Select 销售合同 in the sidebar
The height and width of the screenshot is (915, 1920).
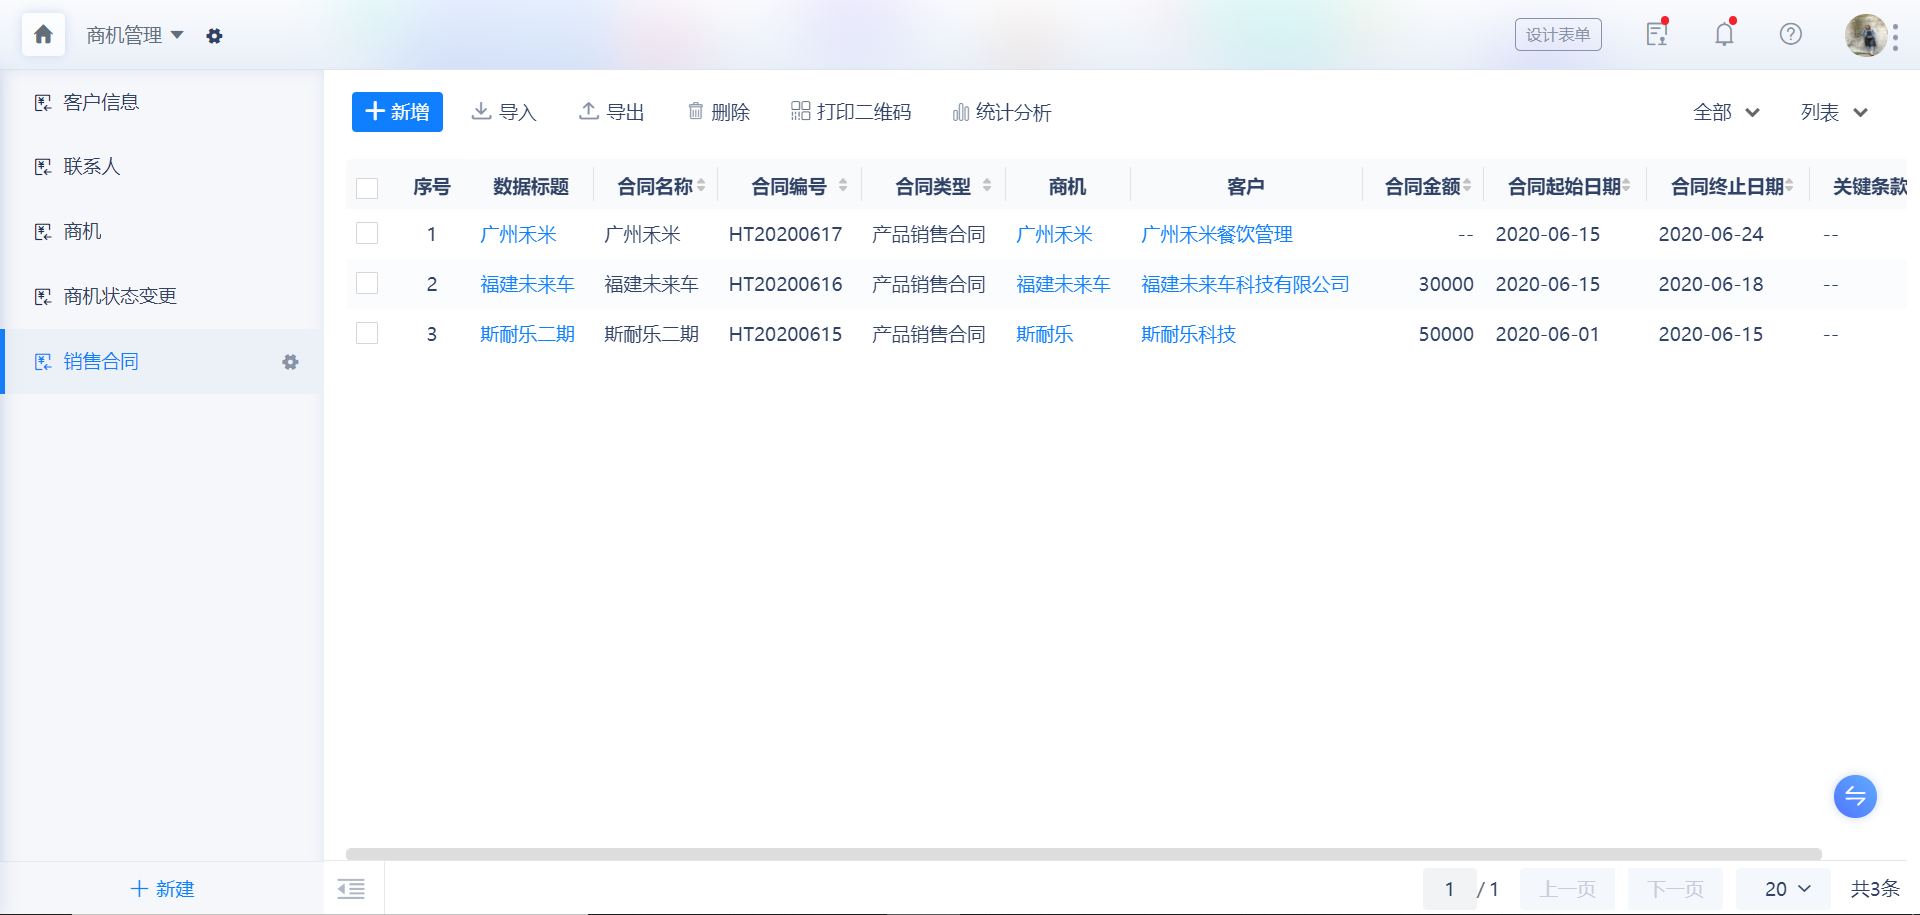[162, 361]
